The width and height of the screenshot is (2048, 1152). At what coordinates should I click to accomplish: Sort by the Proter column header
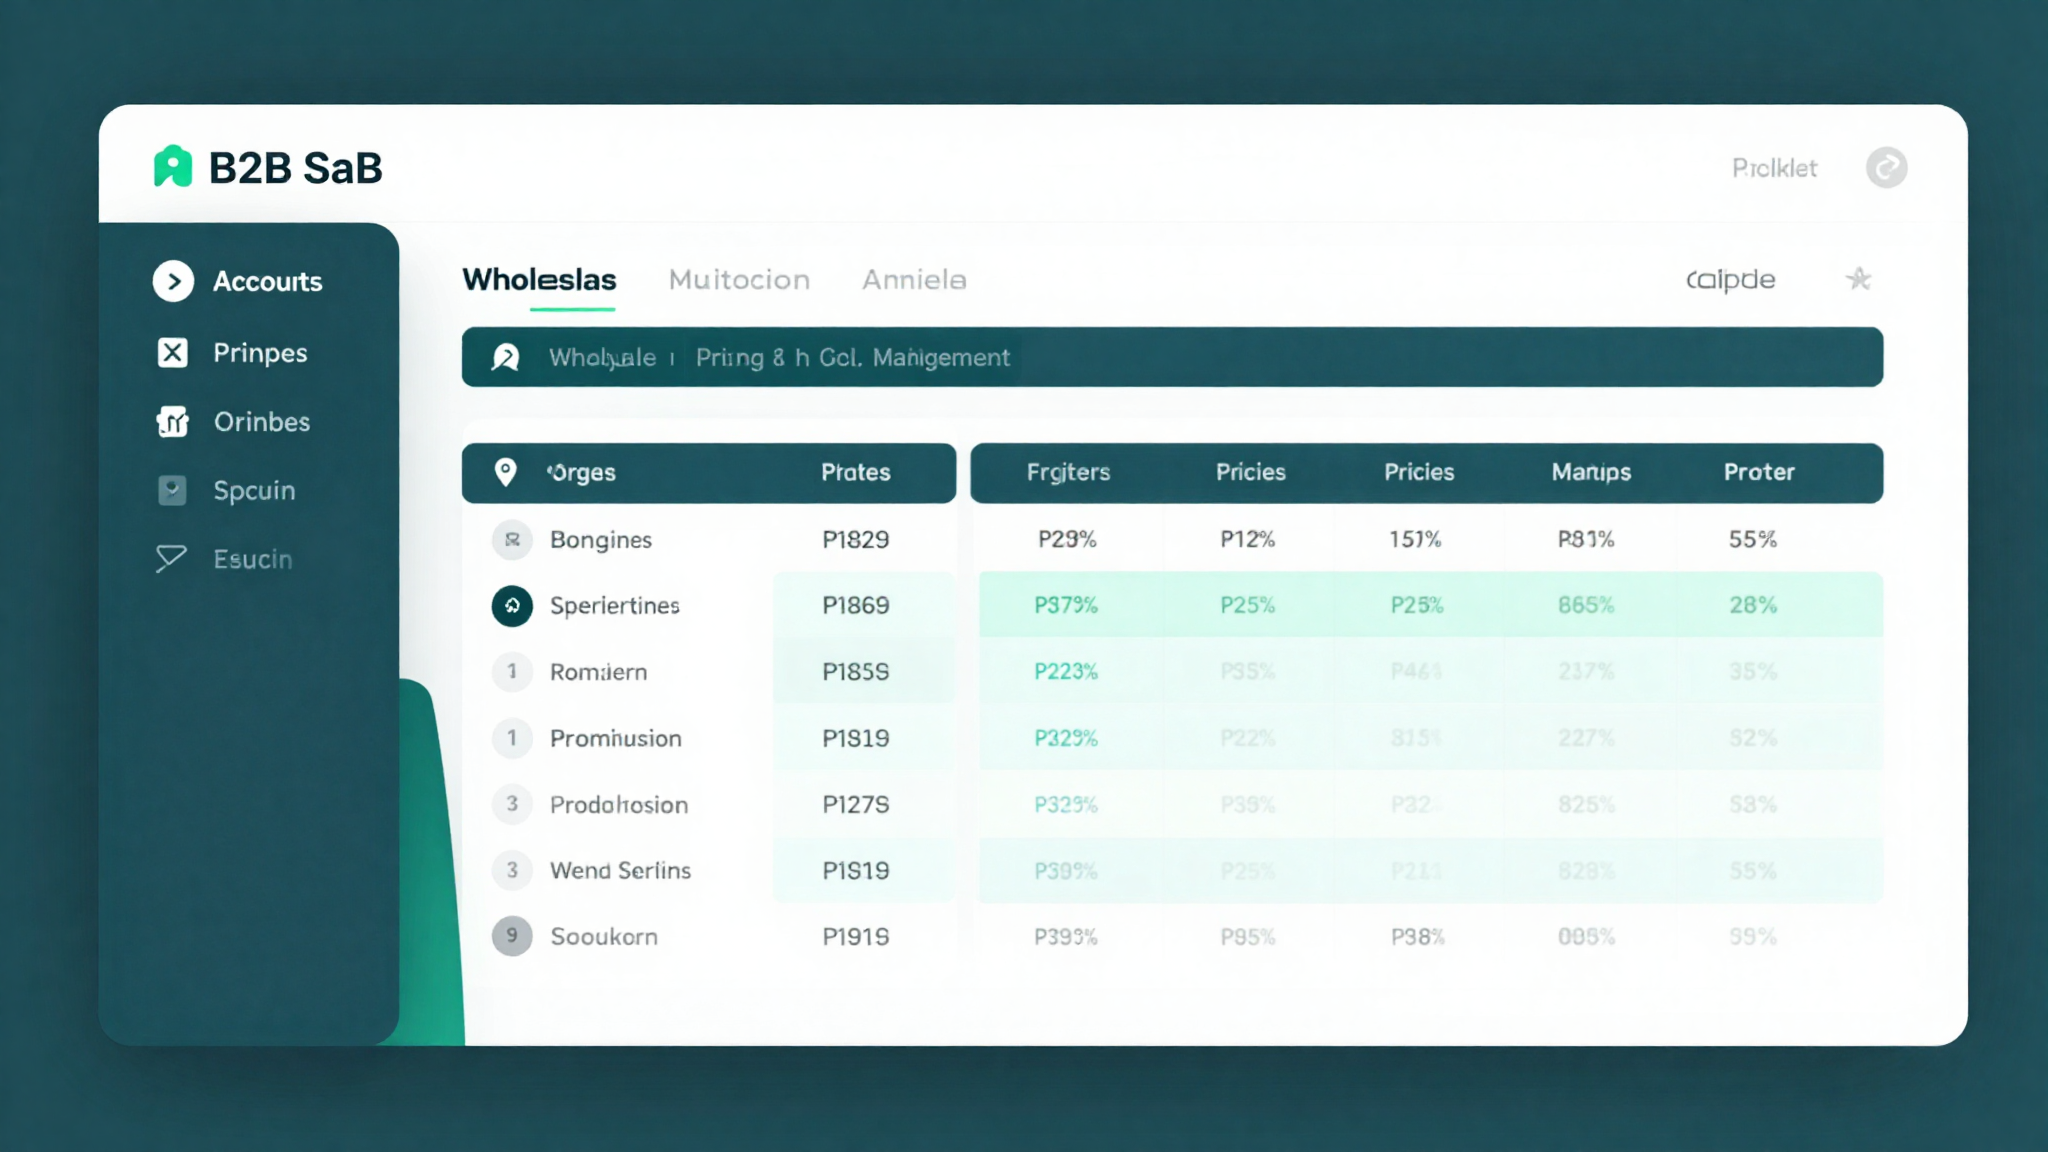1759,472
